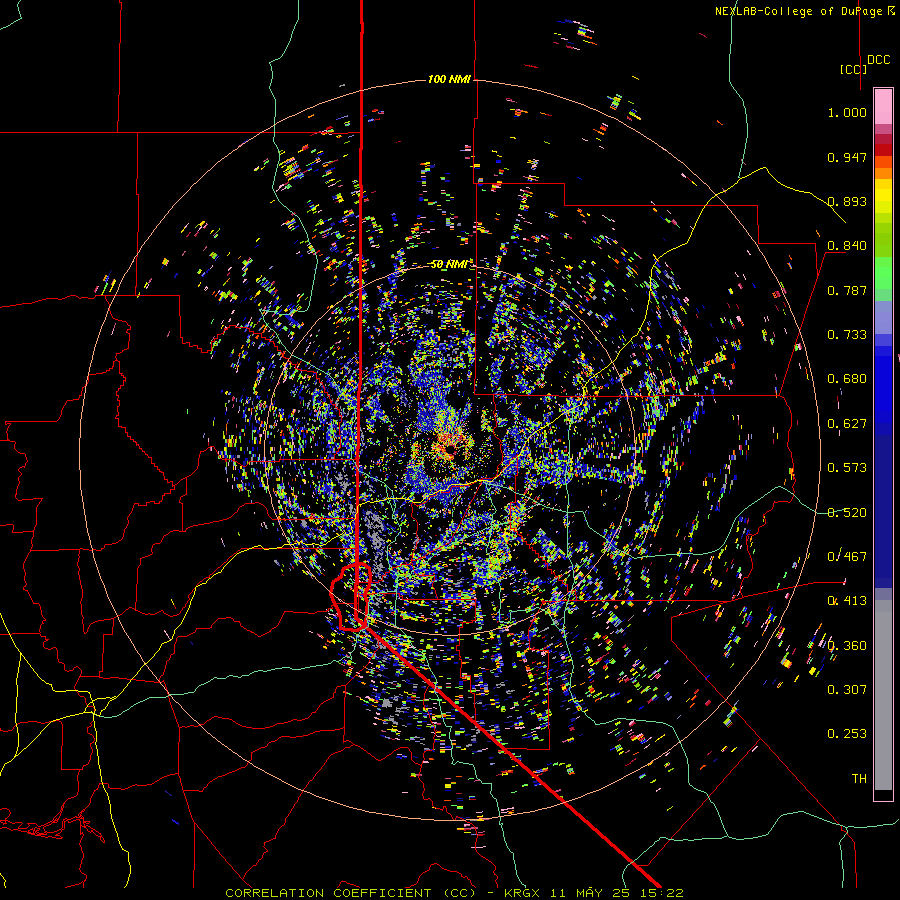The image size is (900, 900).
Task: Click the 0.253 color scale value
Action: [847, 734]
